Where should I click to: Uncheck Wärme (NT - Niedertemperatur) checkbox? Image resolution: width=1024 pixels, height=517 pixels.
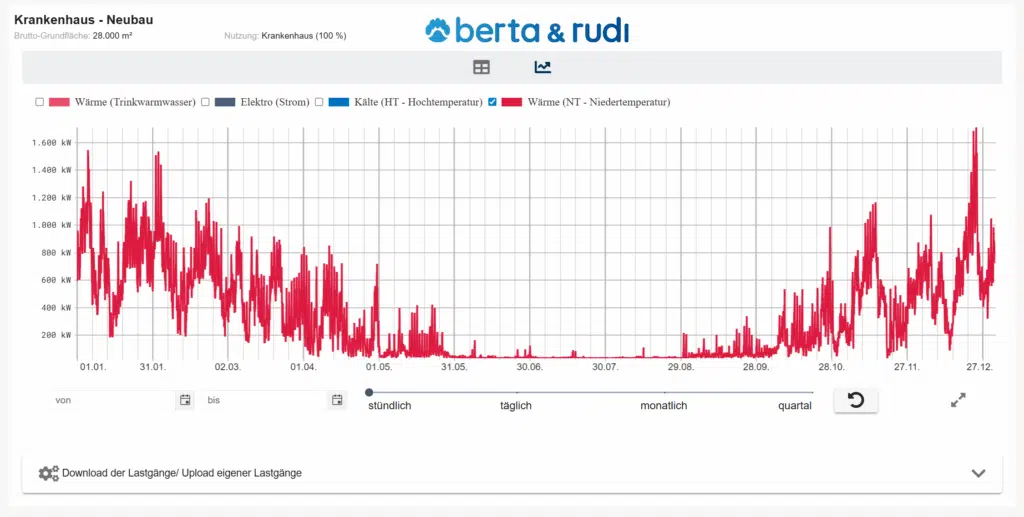pyautogui.click(x=492, y=102)
